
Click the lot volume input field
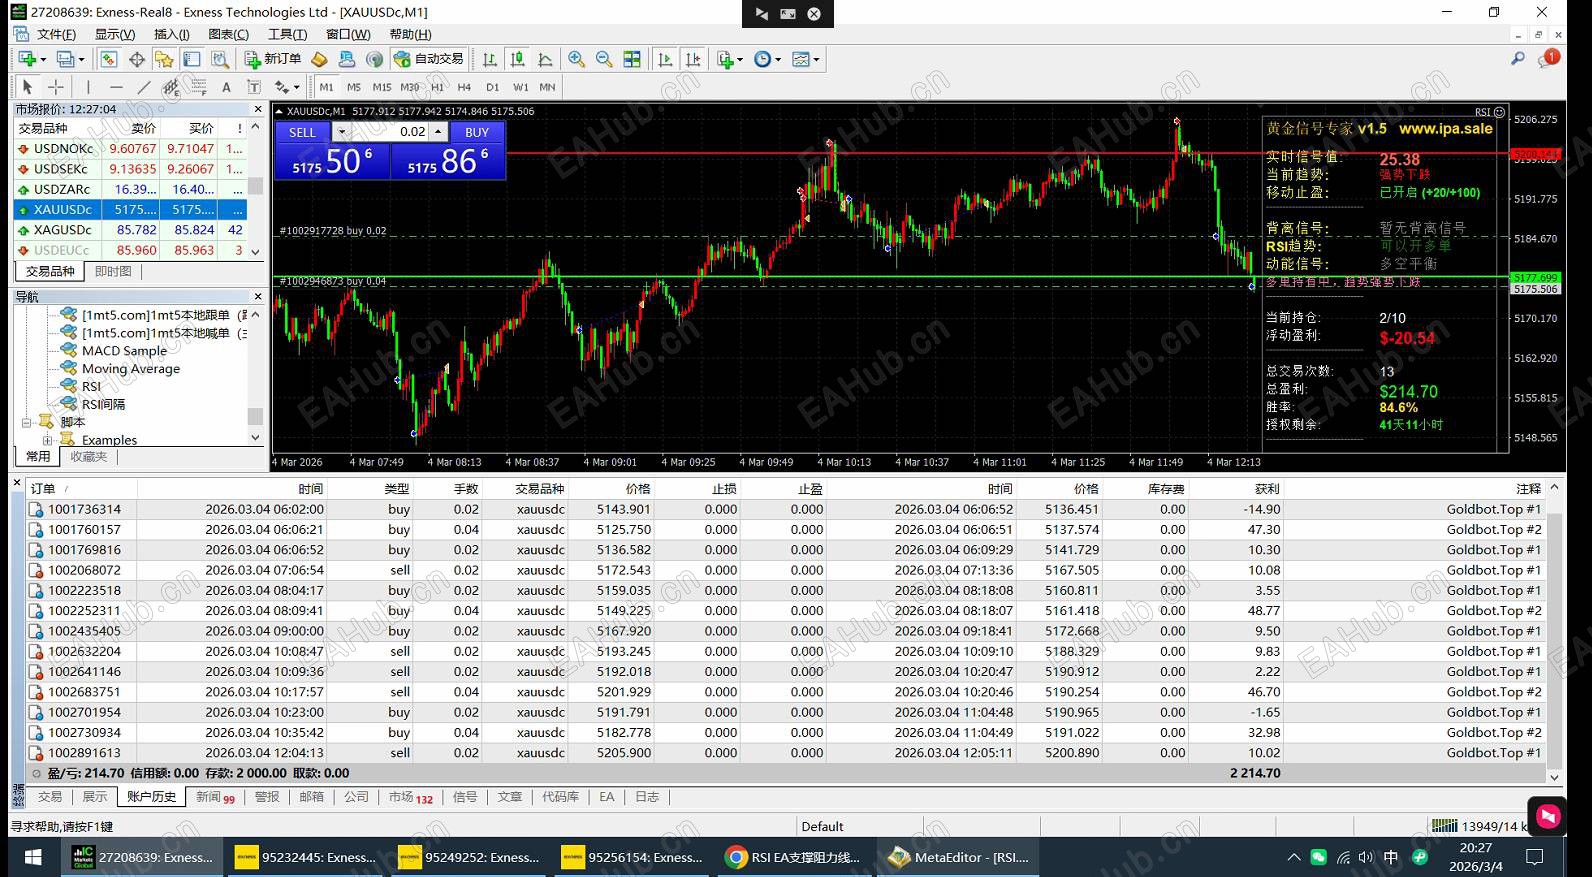pos(404,132)
